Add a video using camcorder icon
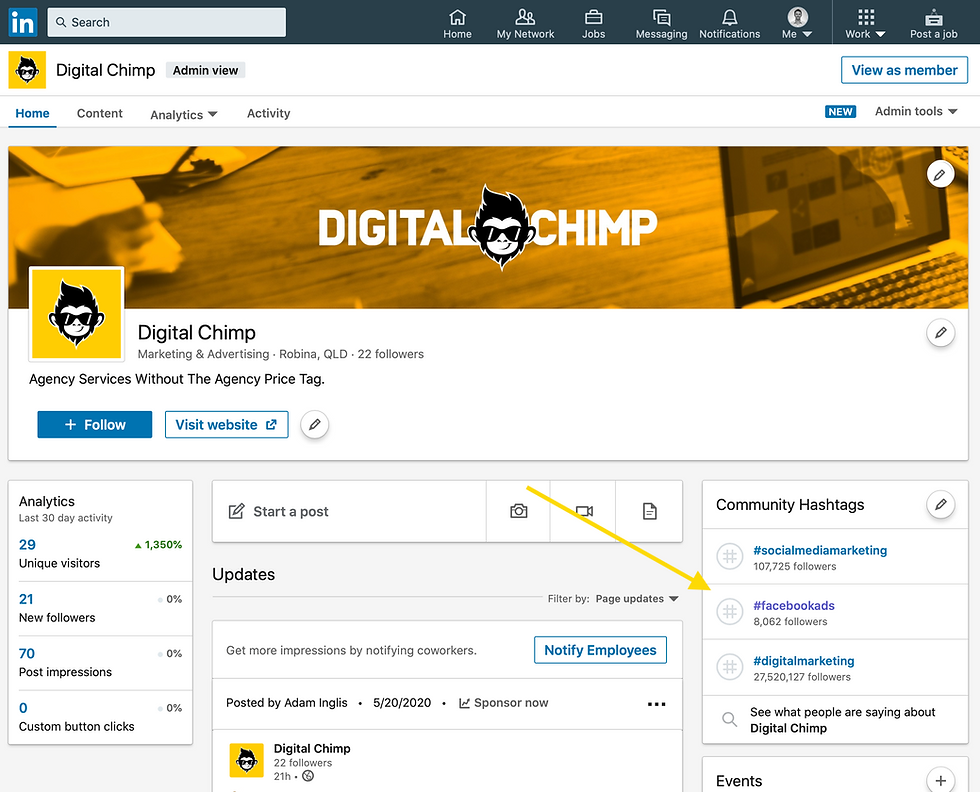This screenshot has height=792, width=980. [583, 511]
